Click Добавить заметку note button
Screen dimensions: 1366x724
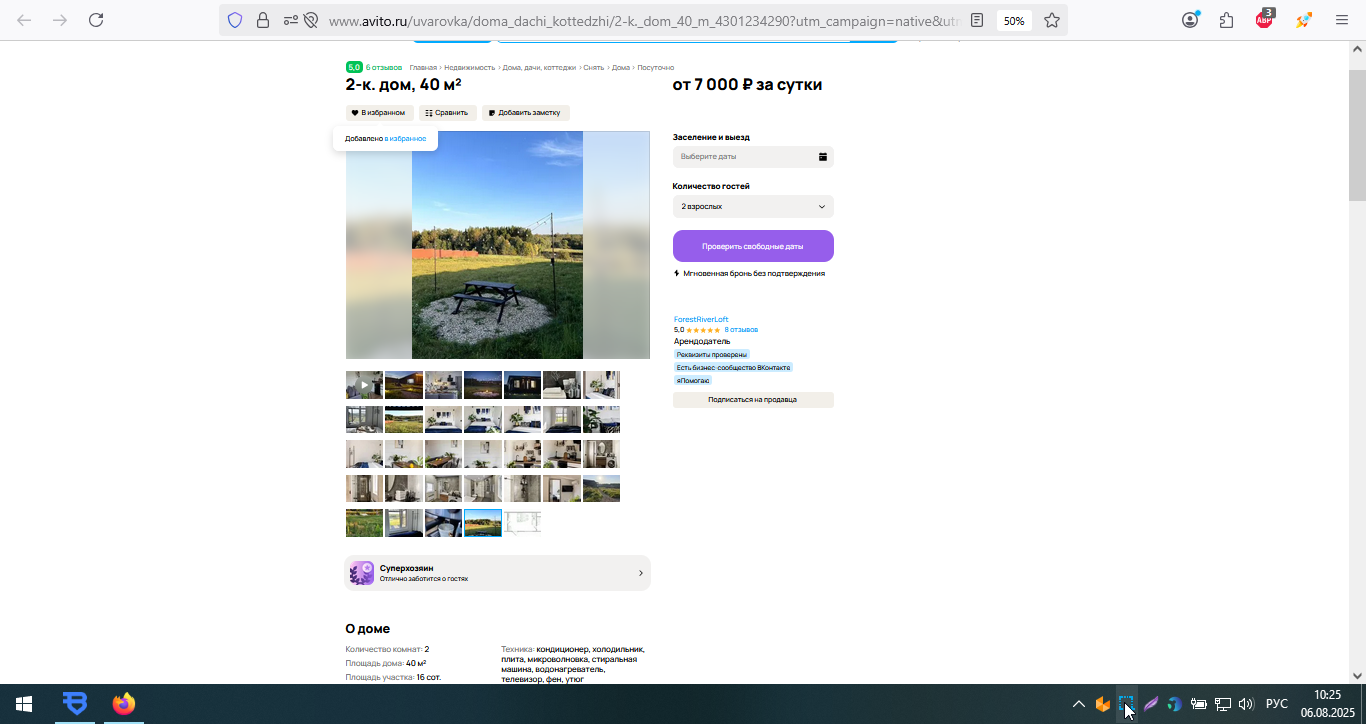(525, 113)
